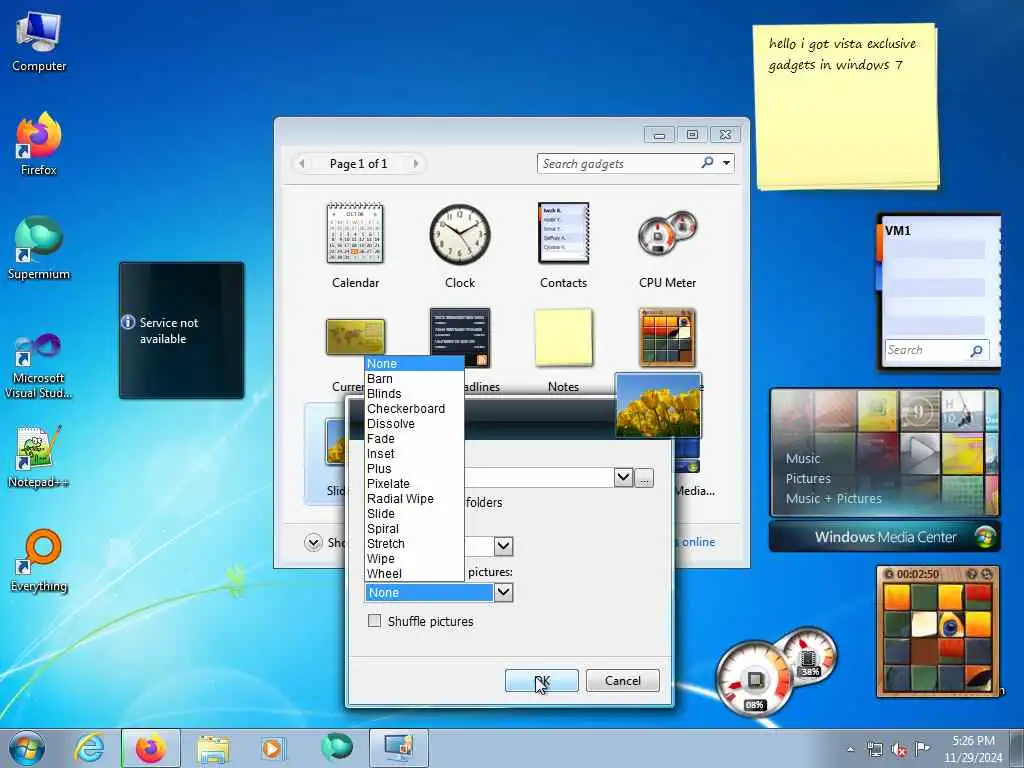Click the browse folder ellipsis button
The image size is (1024, 768).
[645, 477]
